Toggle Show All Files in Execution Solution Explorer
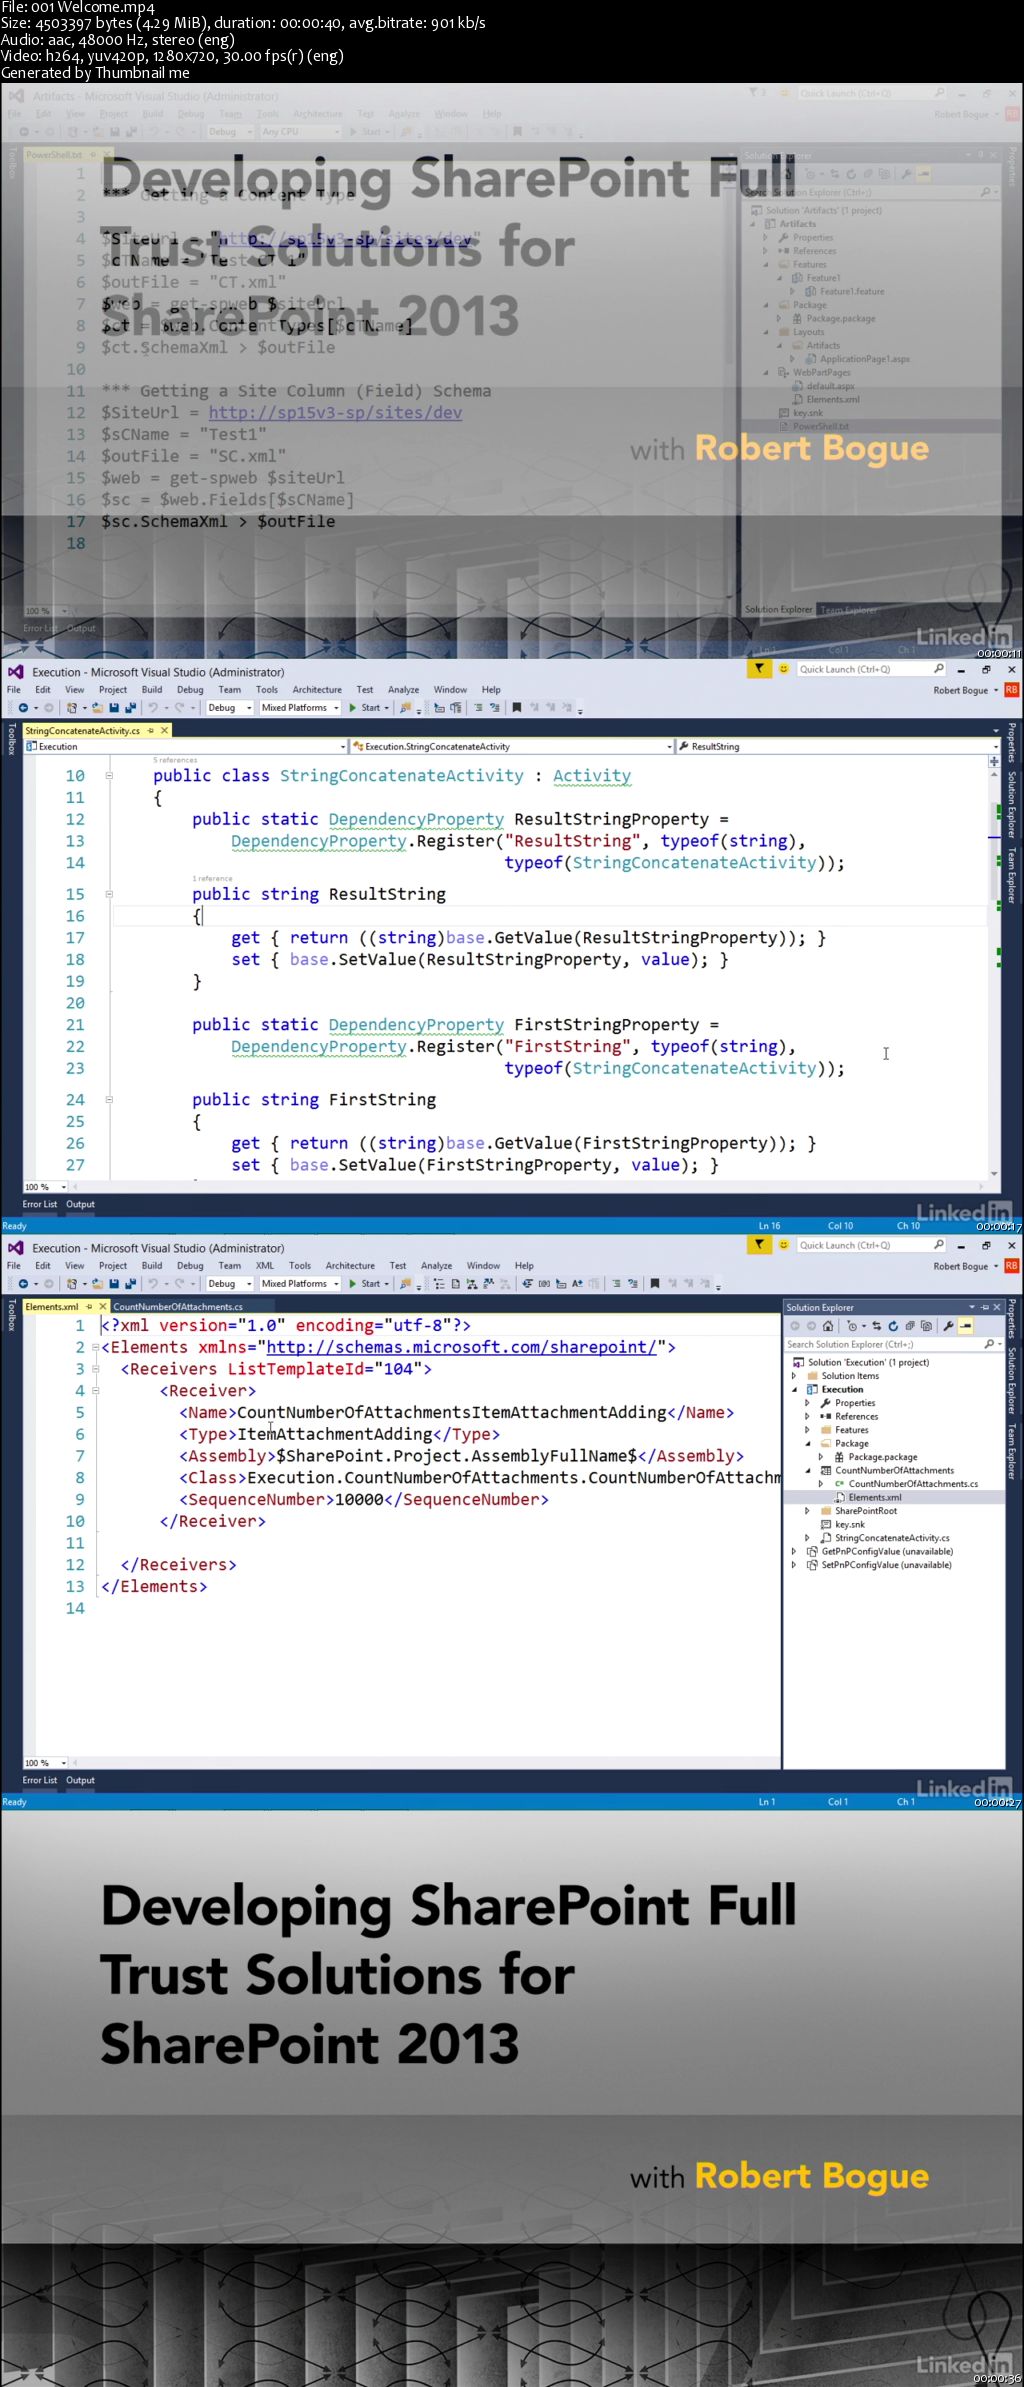Image resolution: width=1024 pixels, height=2387 pixels. click(926, 1326)
